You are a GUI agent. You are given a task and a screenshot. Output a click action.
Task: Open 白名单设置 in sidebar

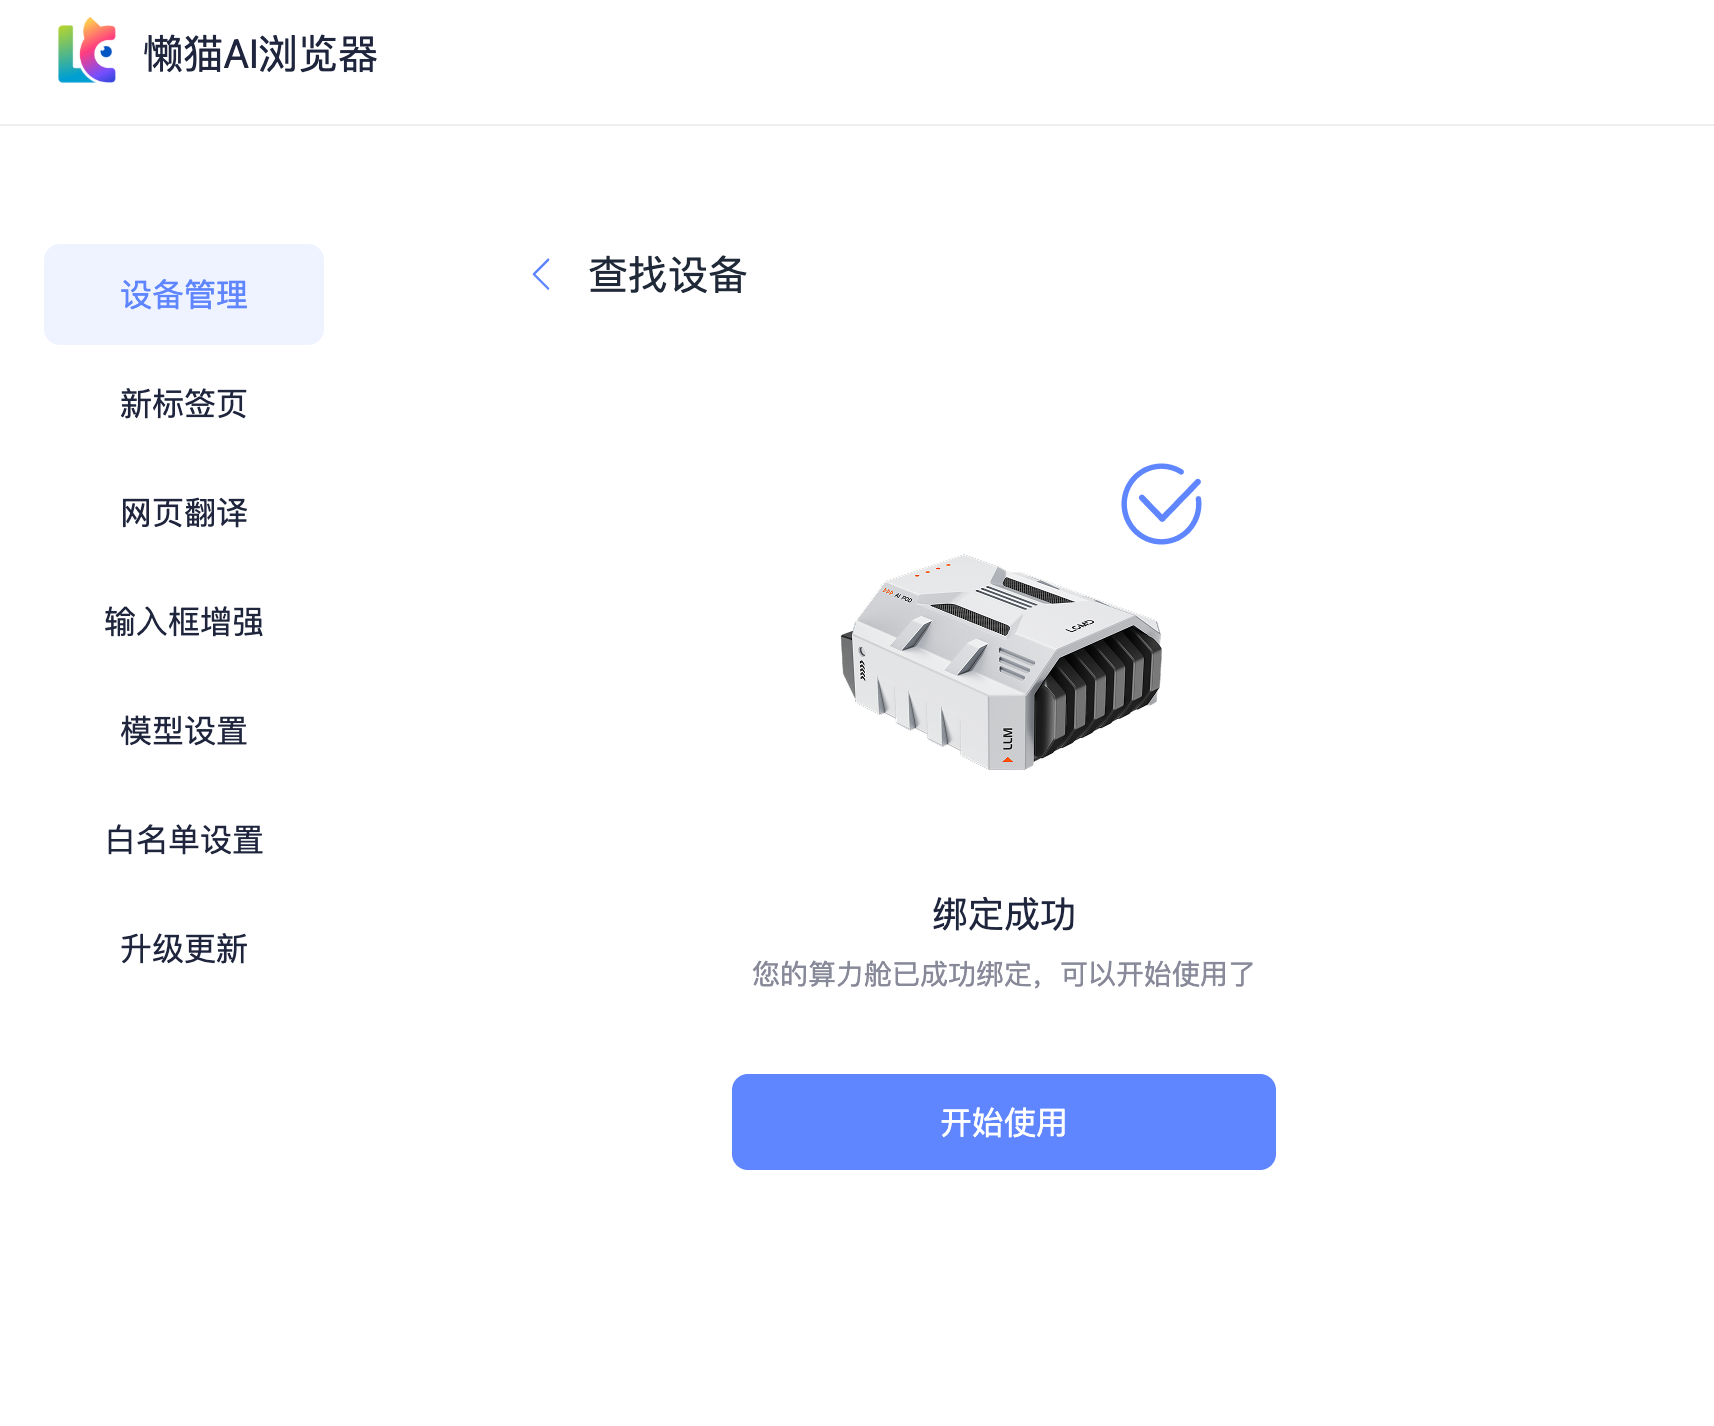tap(184, 839)
